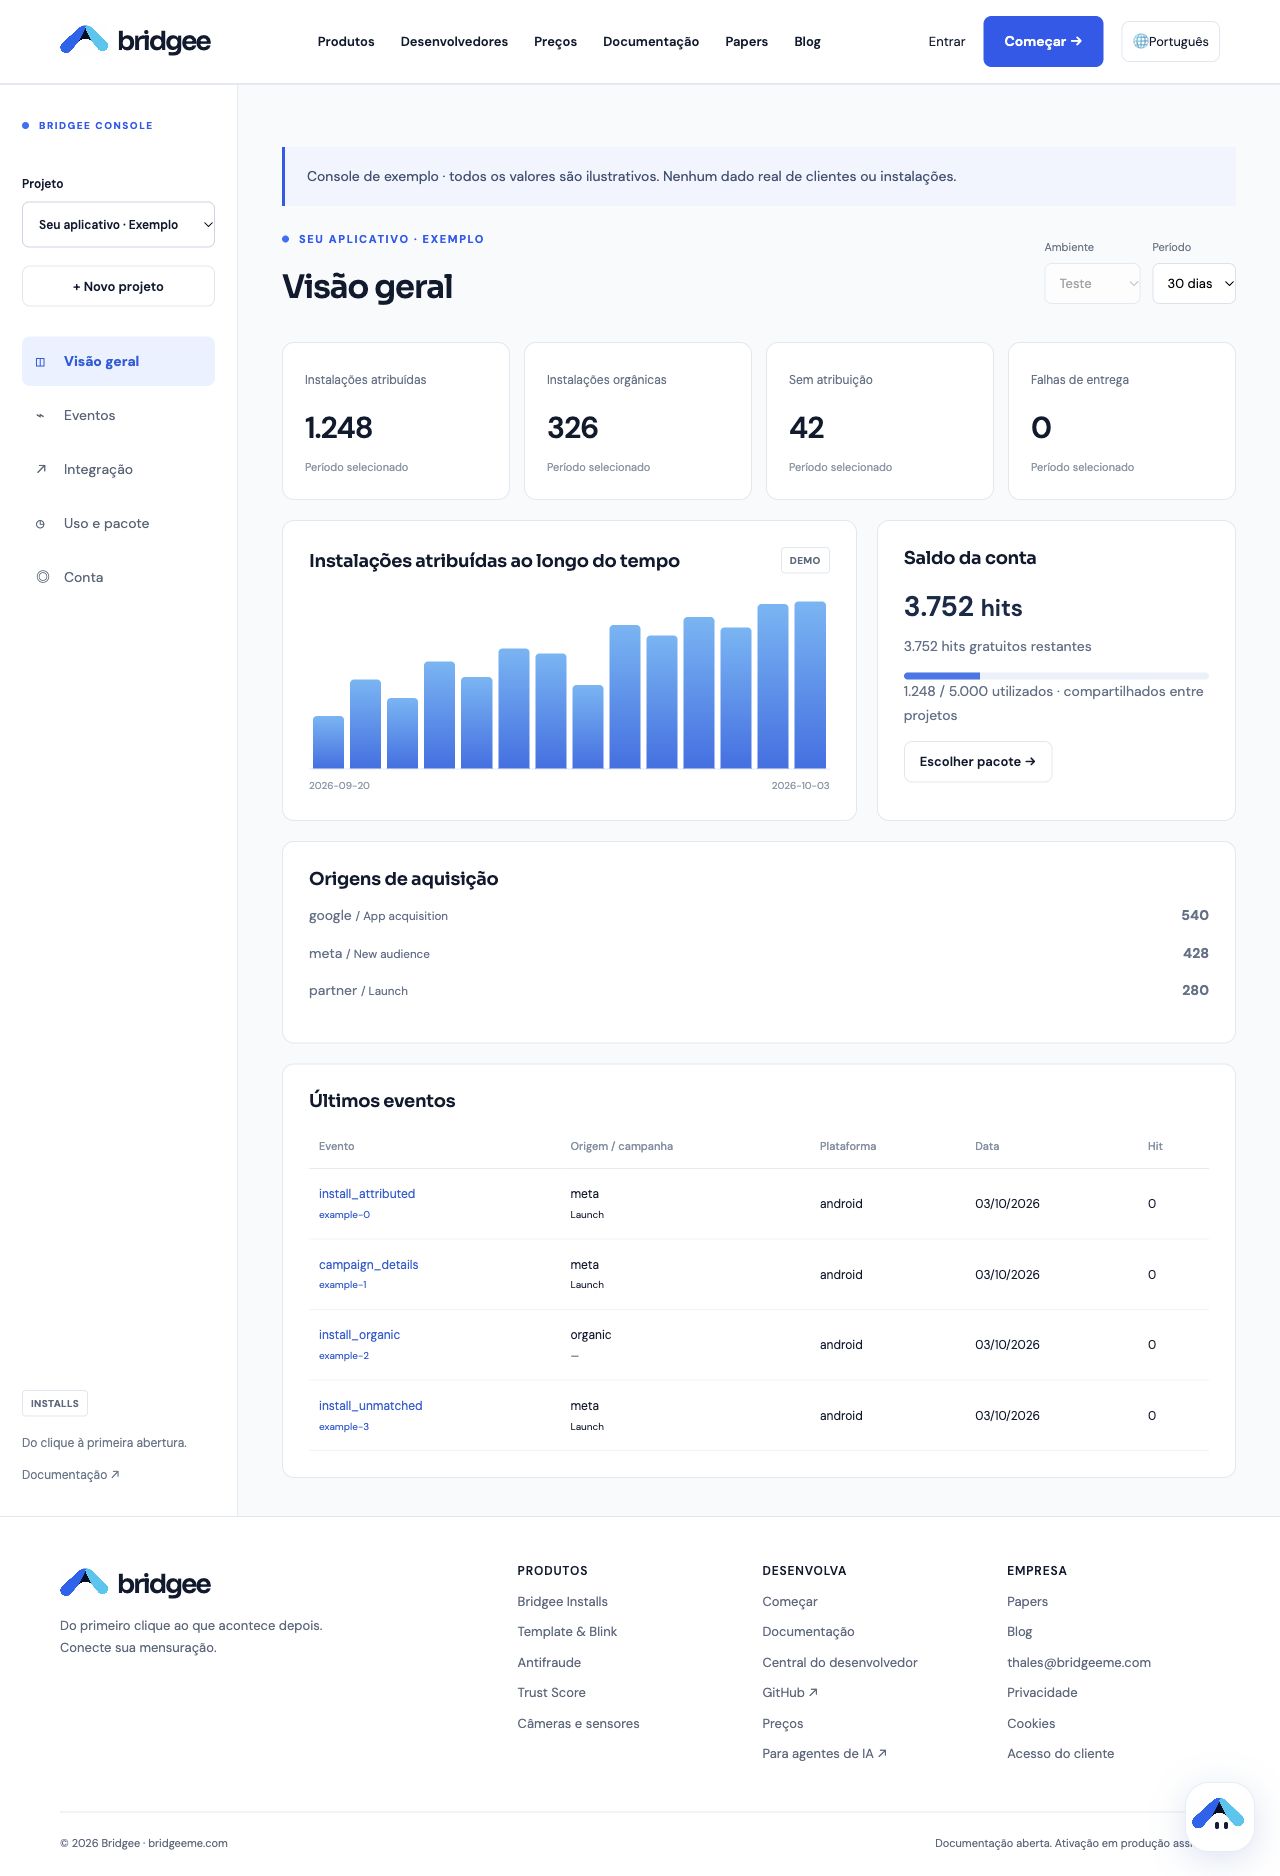1280x1876 pixels.
Task: Open the install_unmatched event link
Action: pos(370,1406)
